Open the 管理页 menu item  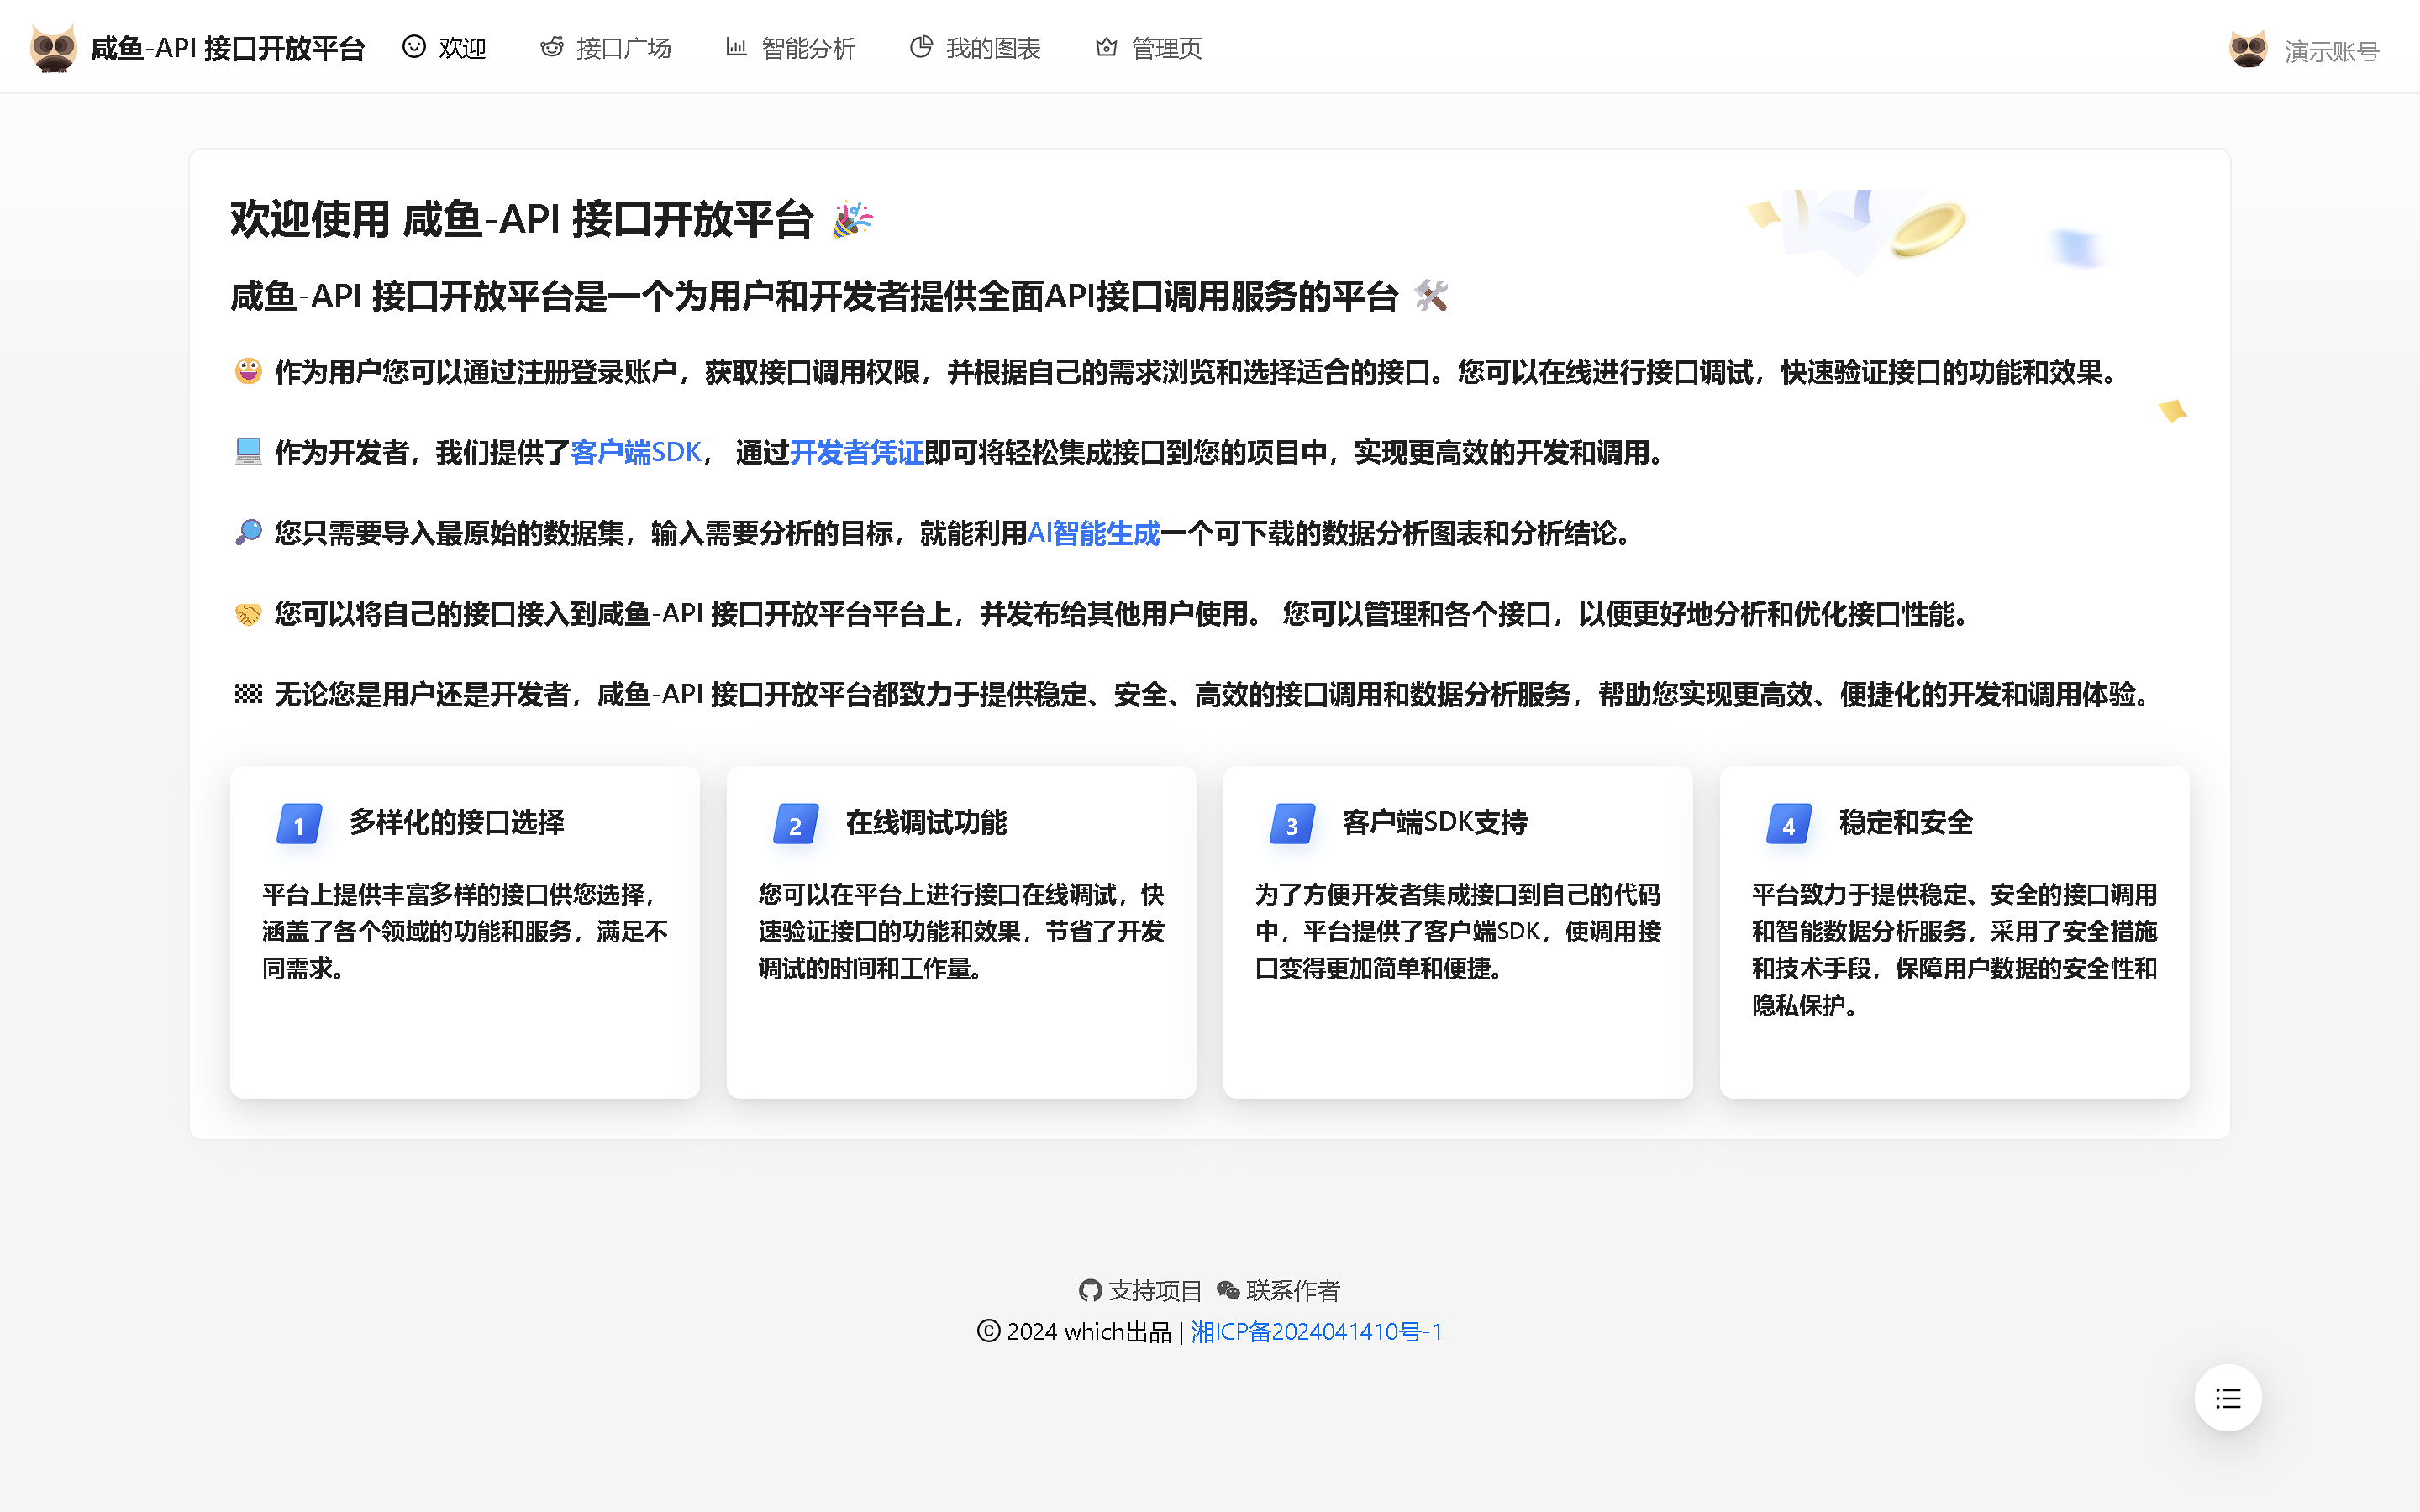tap(1148, 47)
